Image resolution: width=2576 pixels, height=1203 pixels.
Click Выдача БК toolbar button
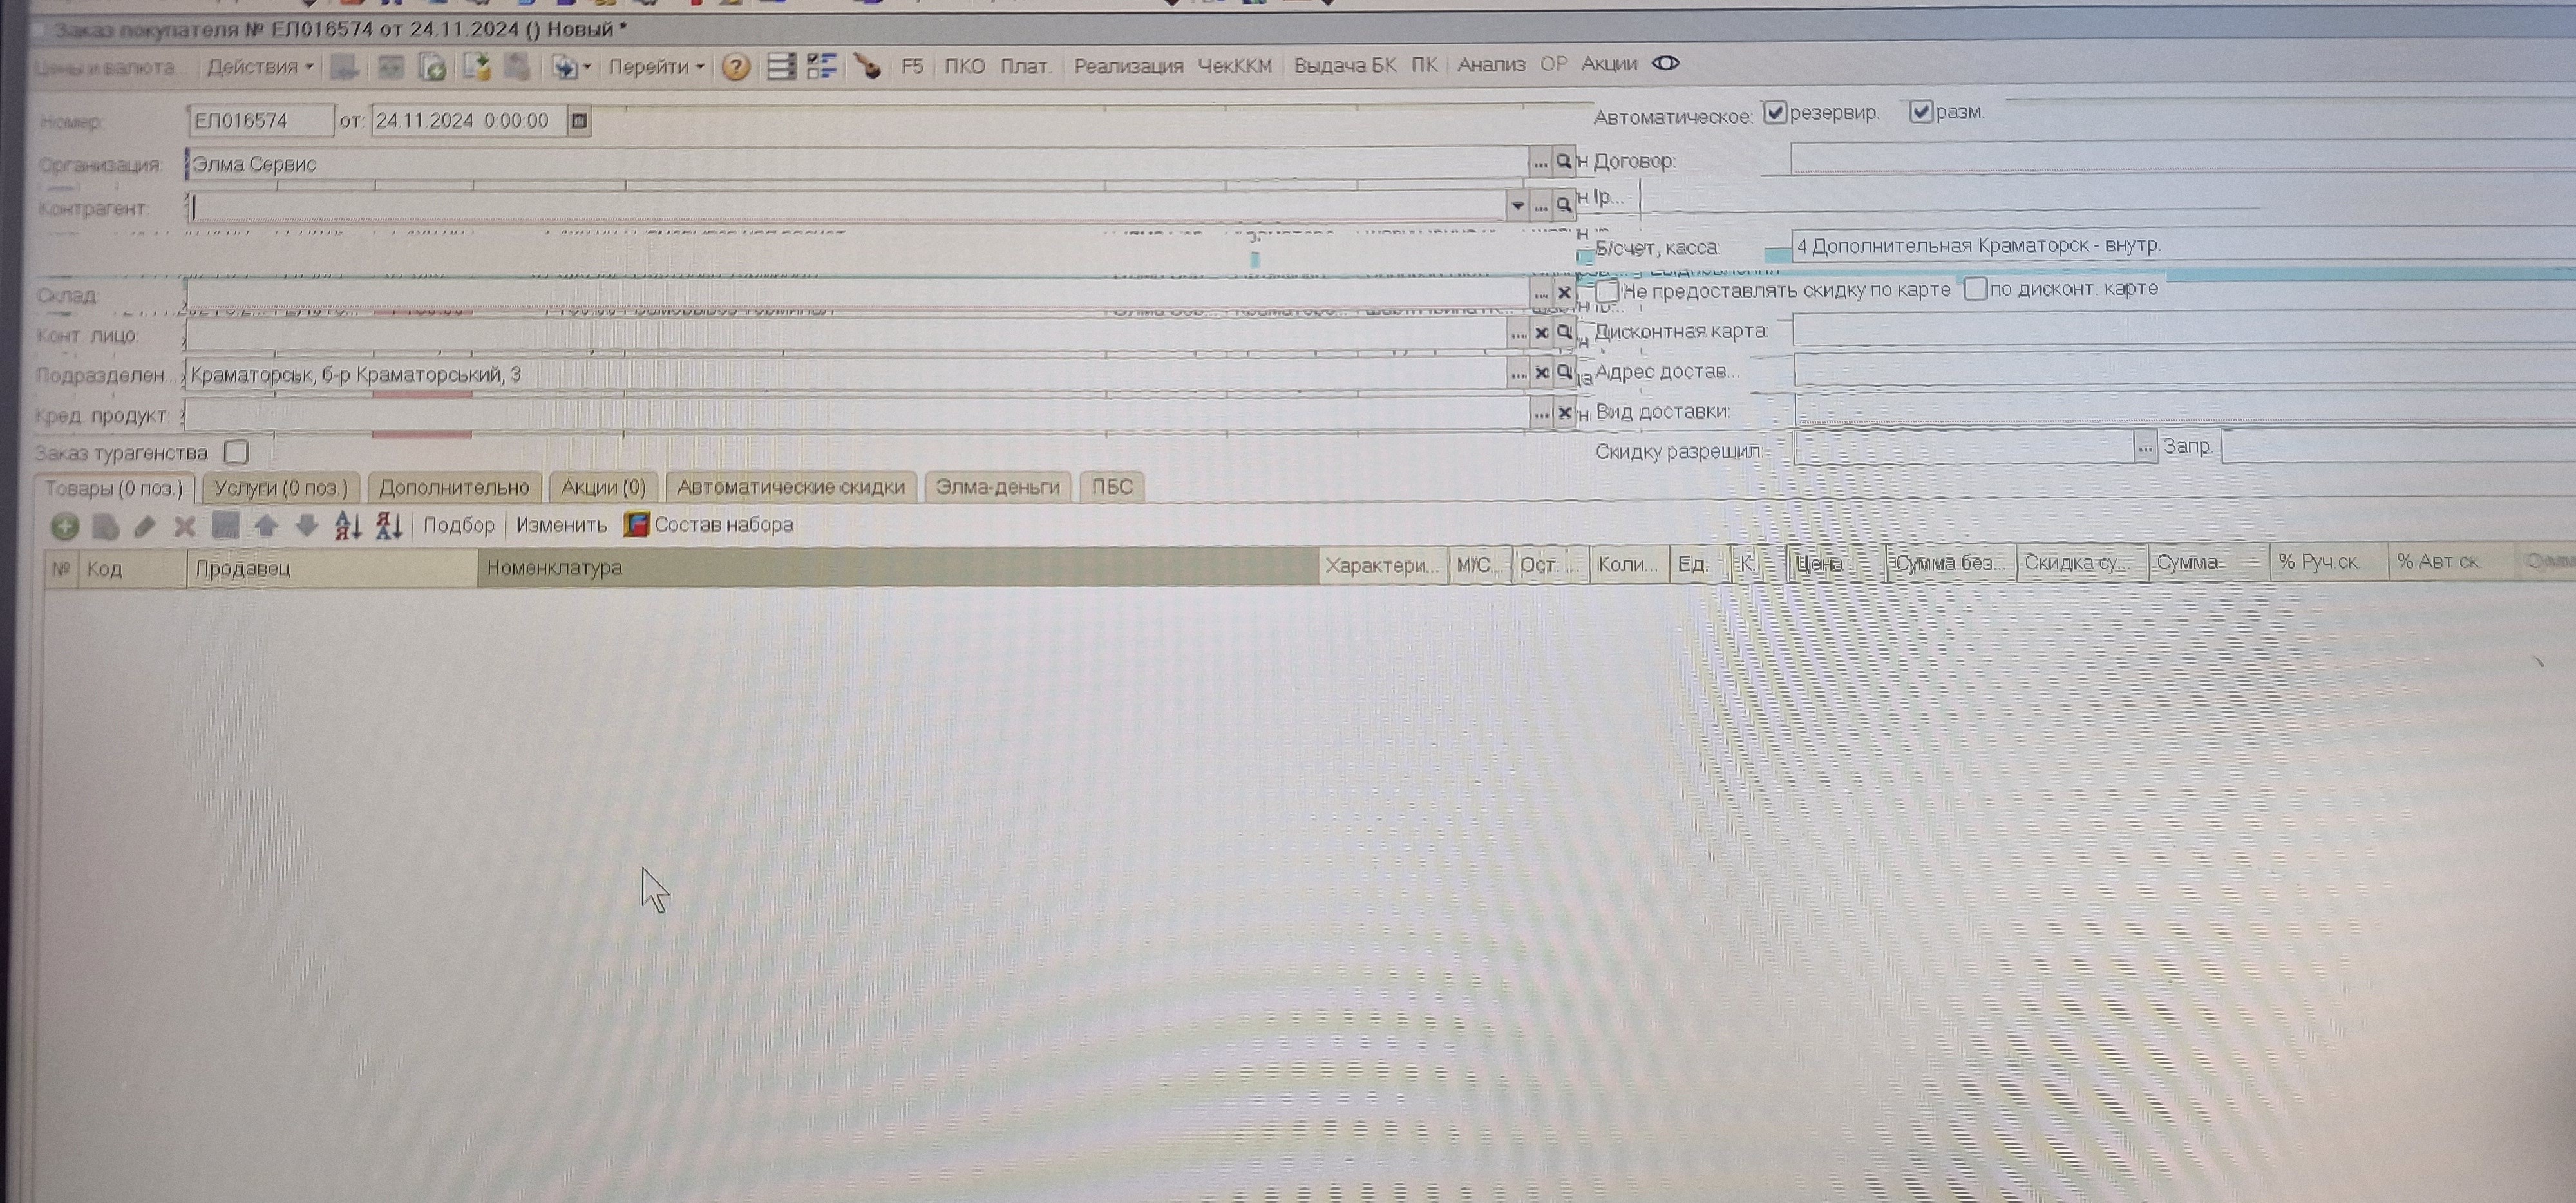[x=1345, y=65]
